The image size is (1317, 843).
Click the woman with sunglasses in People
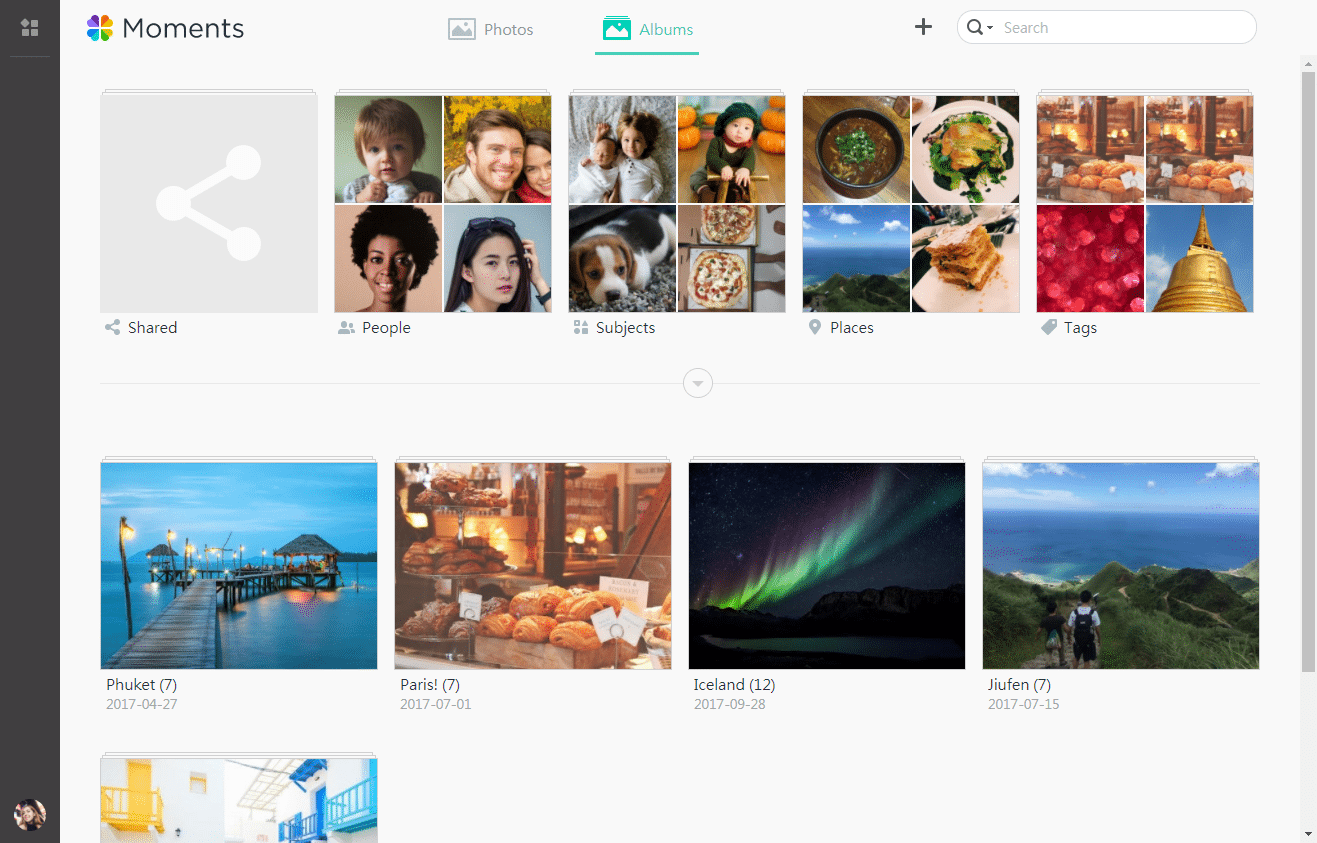pyautogui.click(x=497, y=259)
